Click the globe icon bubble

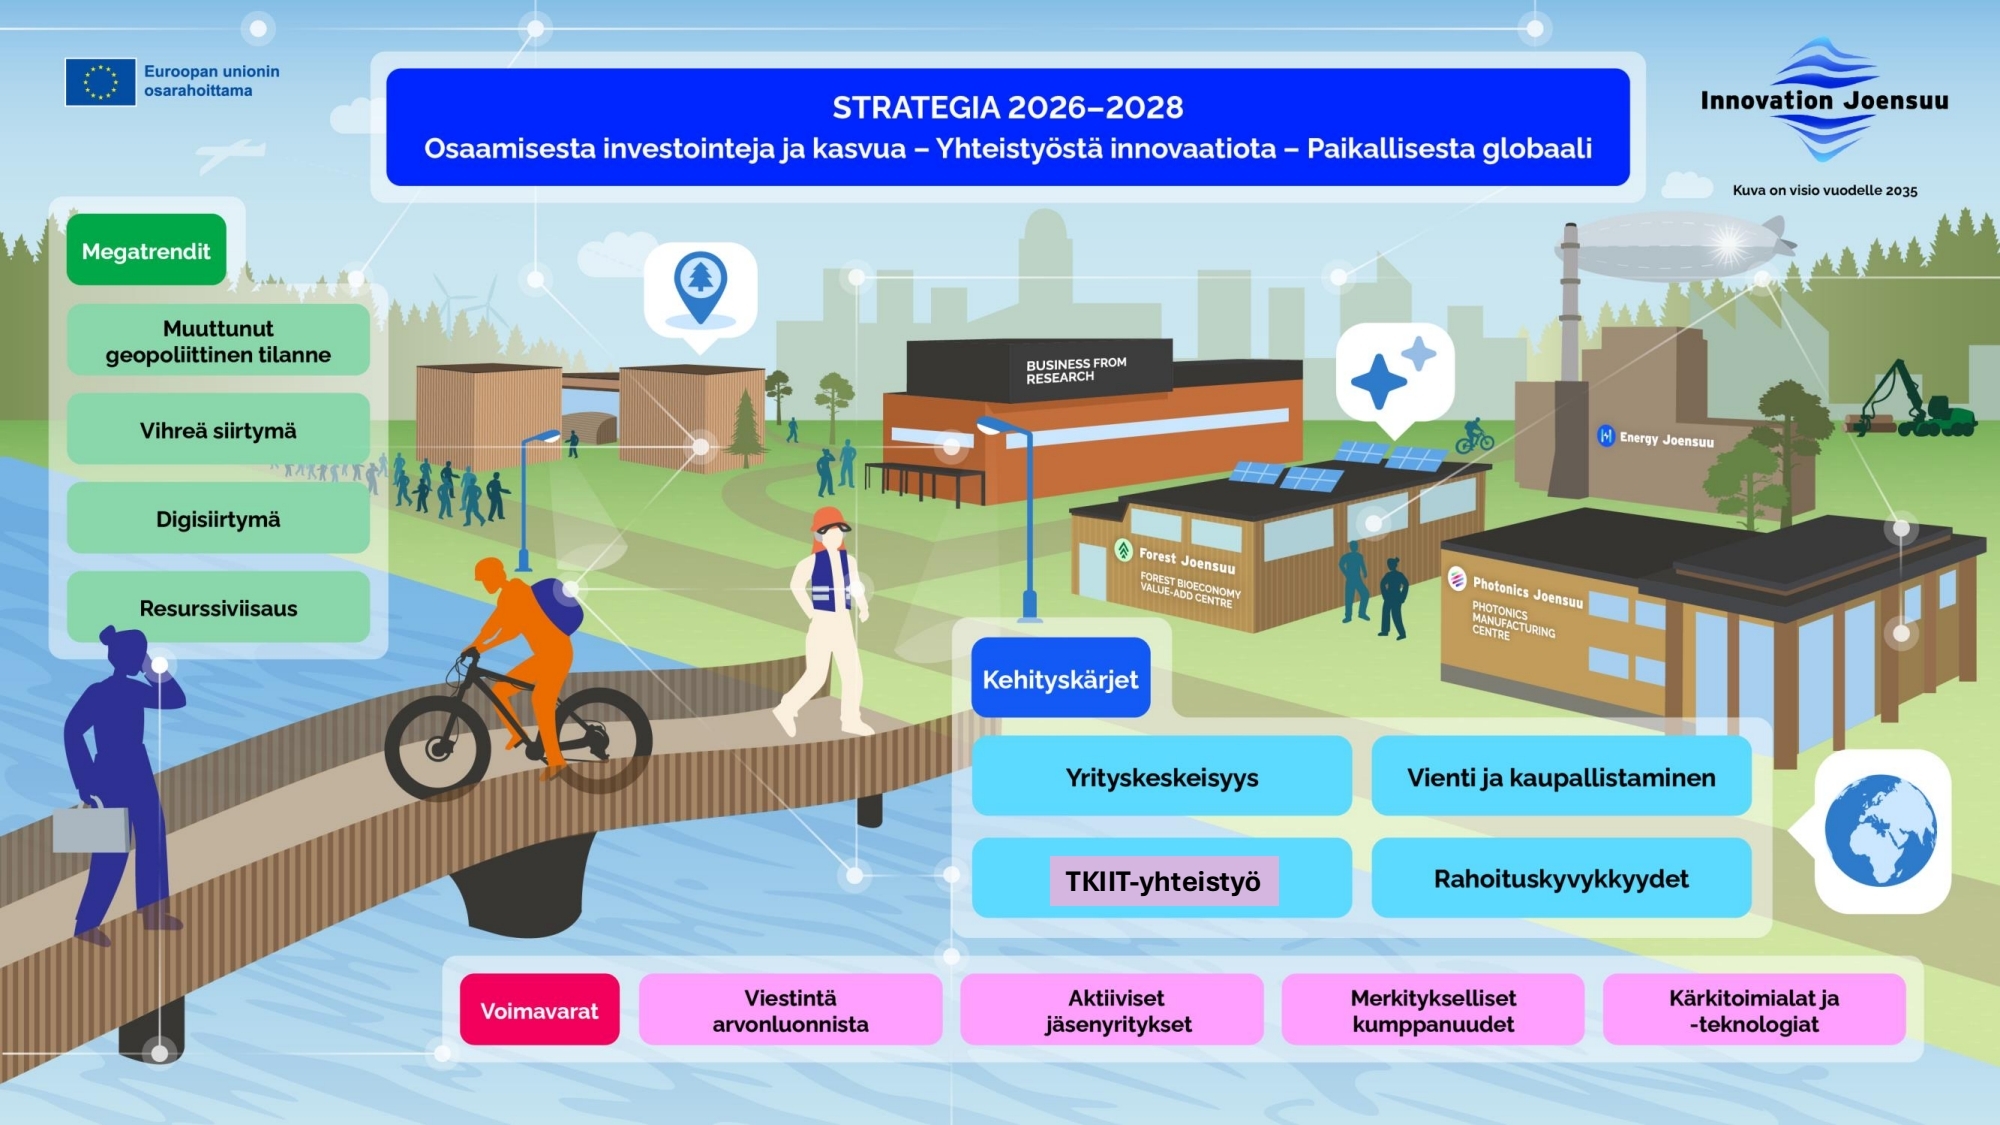click(x=1881, y=831)
